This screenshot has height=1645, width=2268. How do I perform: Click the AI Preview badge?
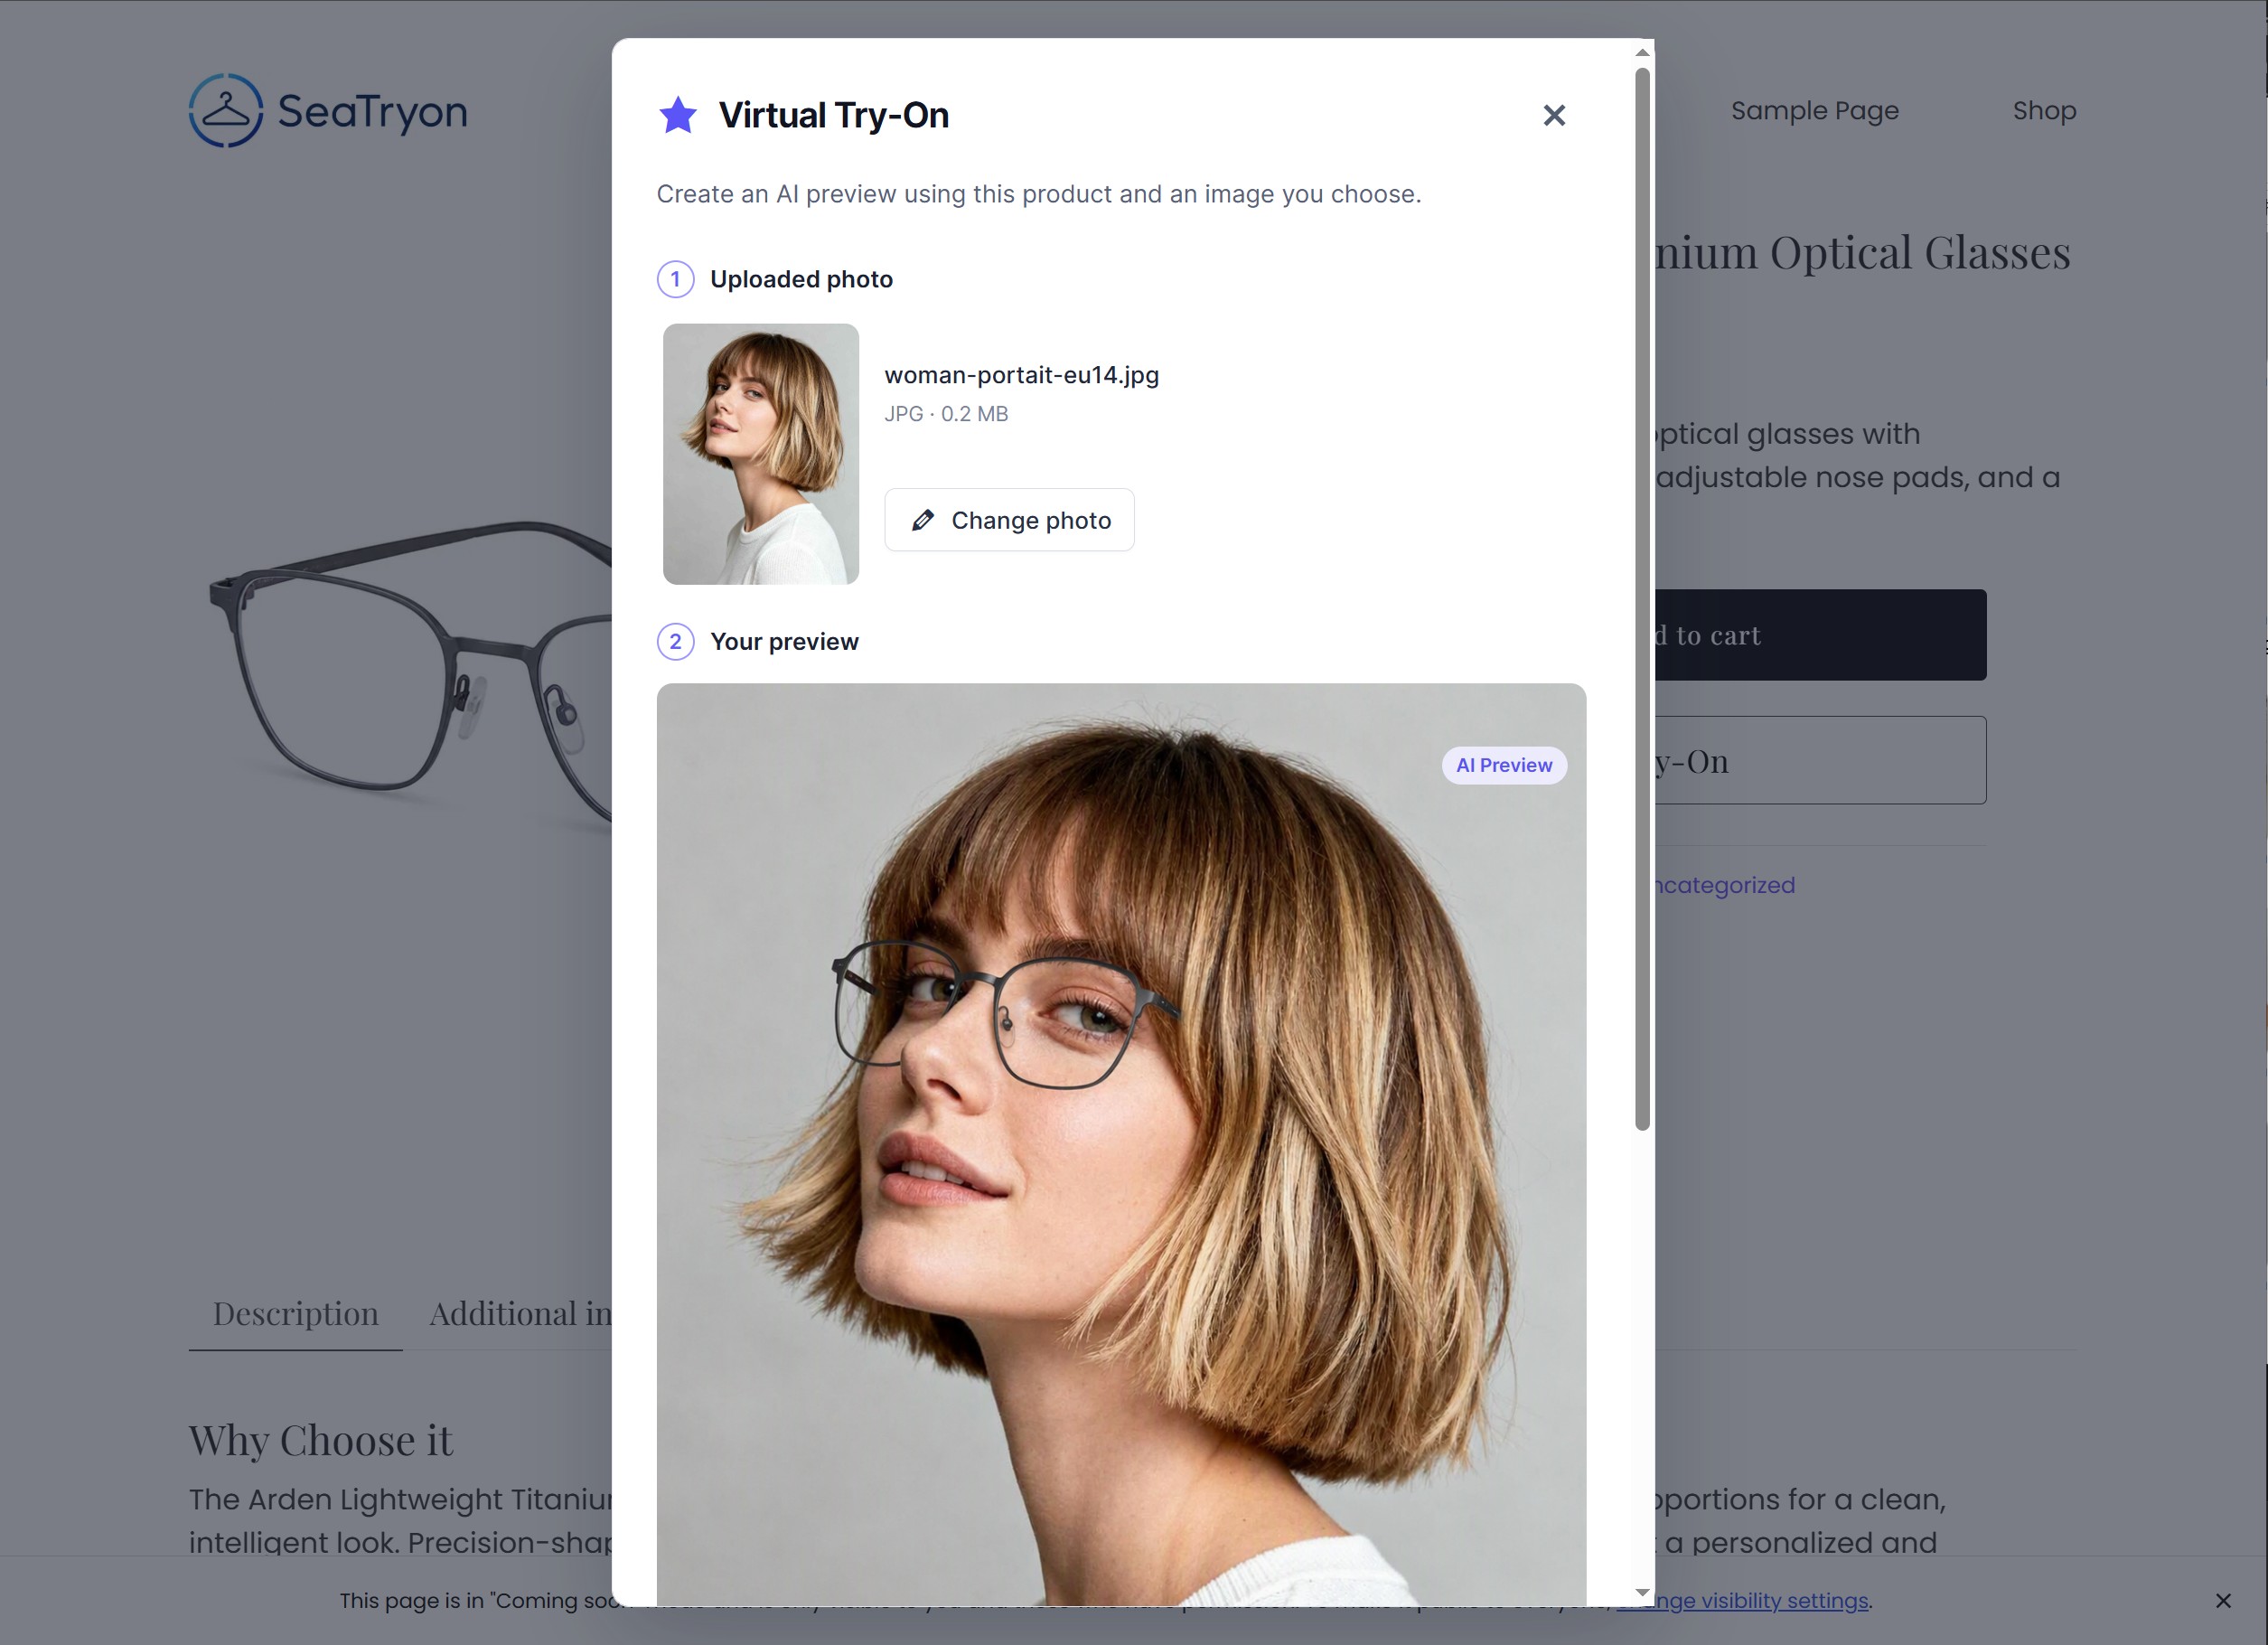[x=1503, y=765]
